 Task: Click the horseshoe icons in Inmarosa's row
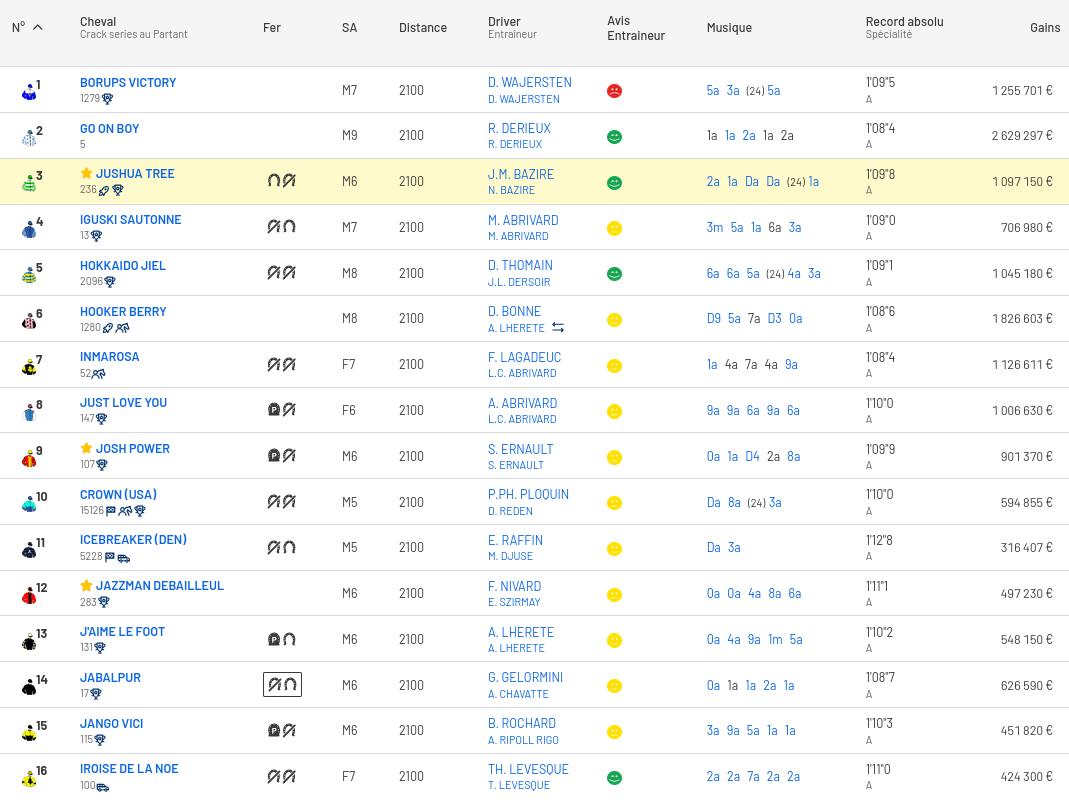pyautogui.click(x=281, y=365)
